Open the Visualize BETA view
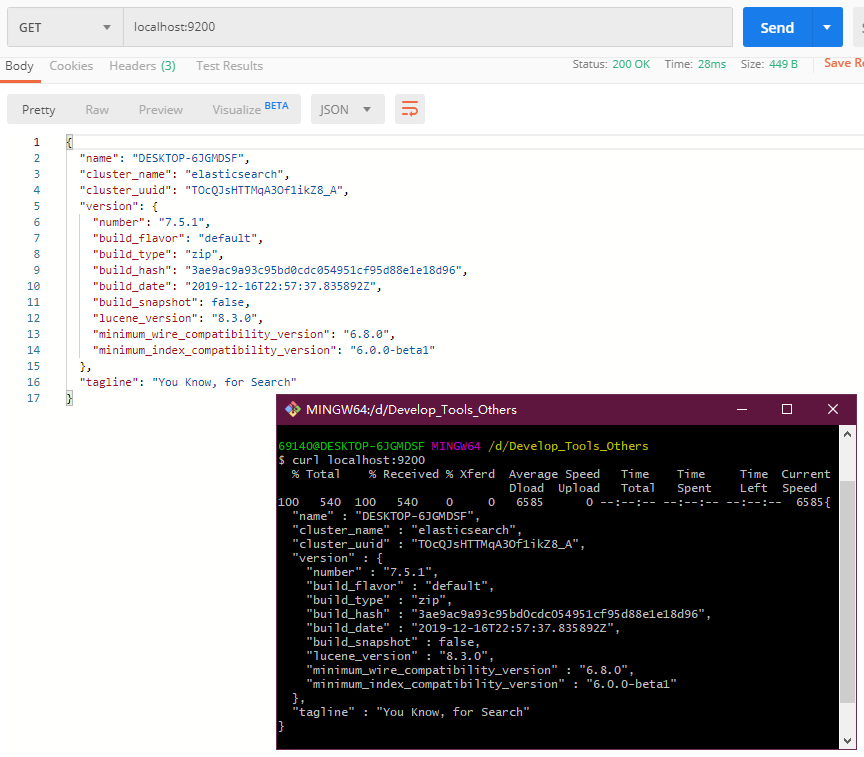 coord(235,110)
